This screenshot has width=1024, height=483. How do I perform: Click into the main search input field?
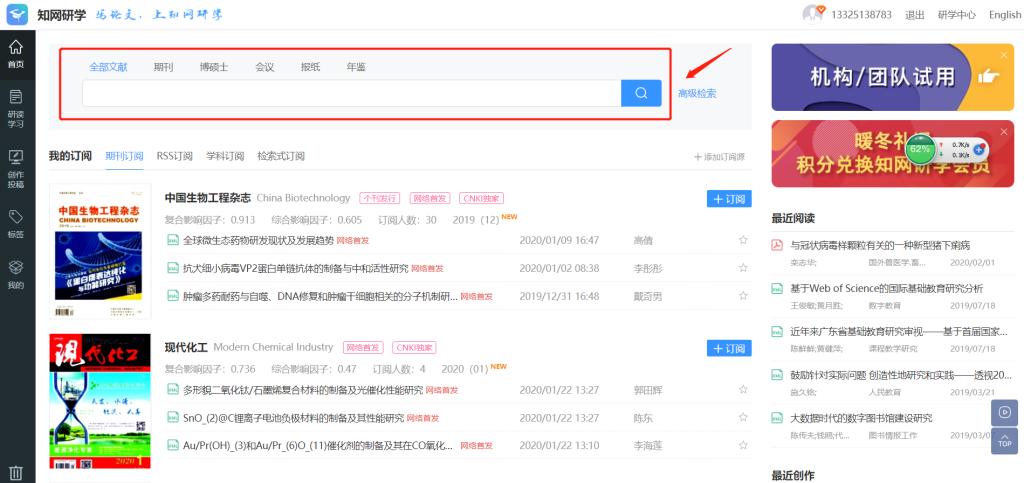350,93
